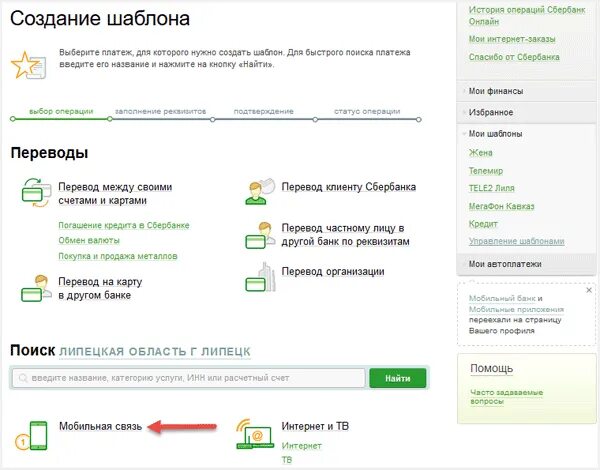Click the person icon for 'Перевод клиенту Сбербанка'
Image resolution: width=600 pixels, height=470 pixels.
[x=260, y=191]
